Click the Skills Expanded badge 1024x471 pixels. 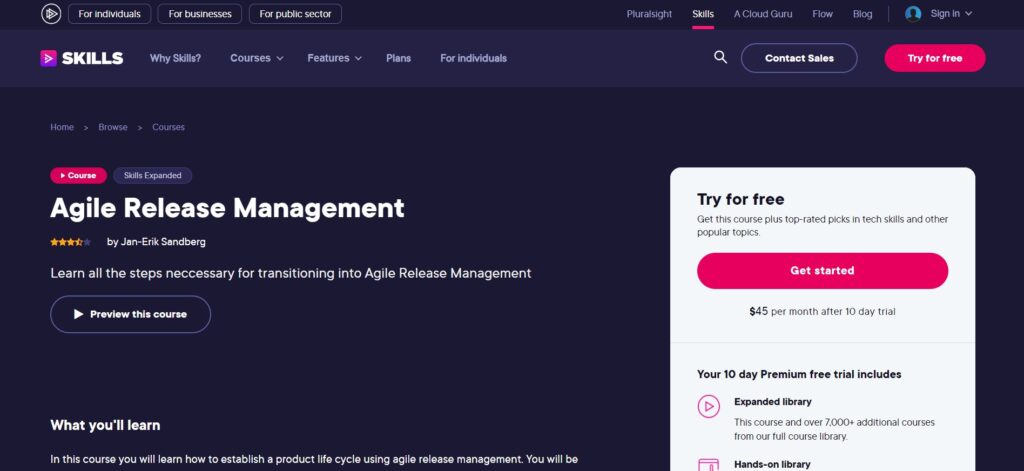[153, 176]
